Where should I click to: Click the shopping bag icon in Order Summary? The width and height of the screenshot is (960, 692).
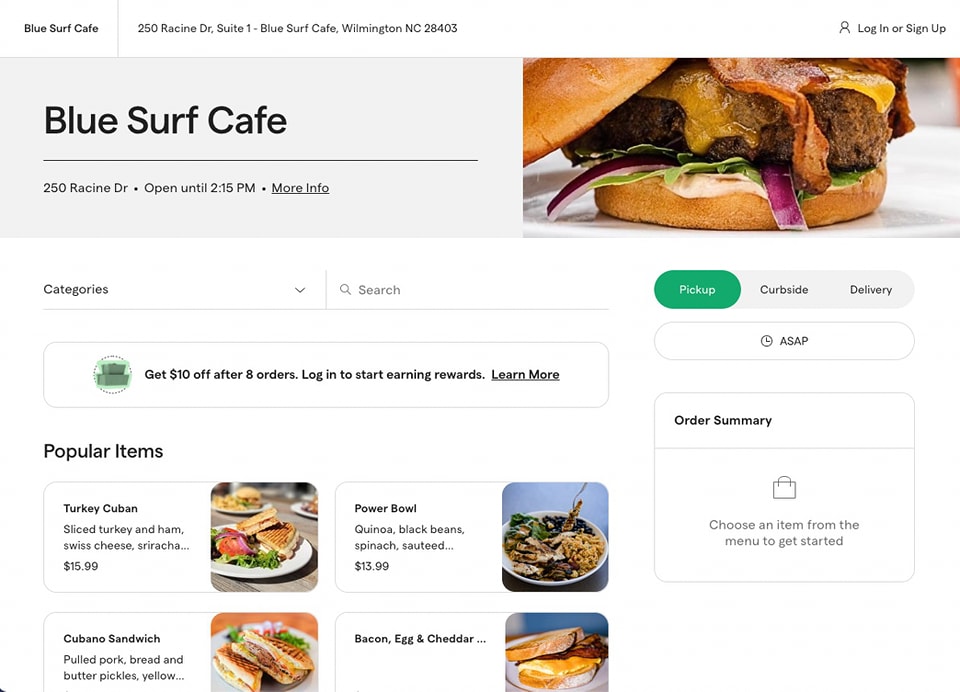(784, 487)
